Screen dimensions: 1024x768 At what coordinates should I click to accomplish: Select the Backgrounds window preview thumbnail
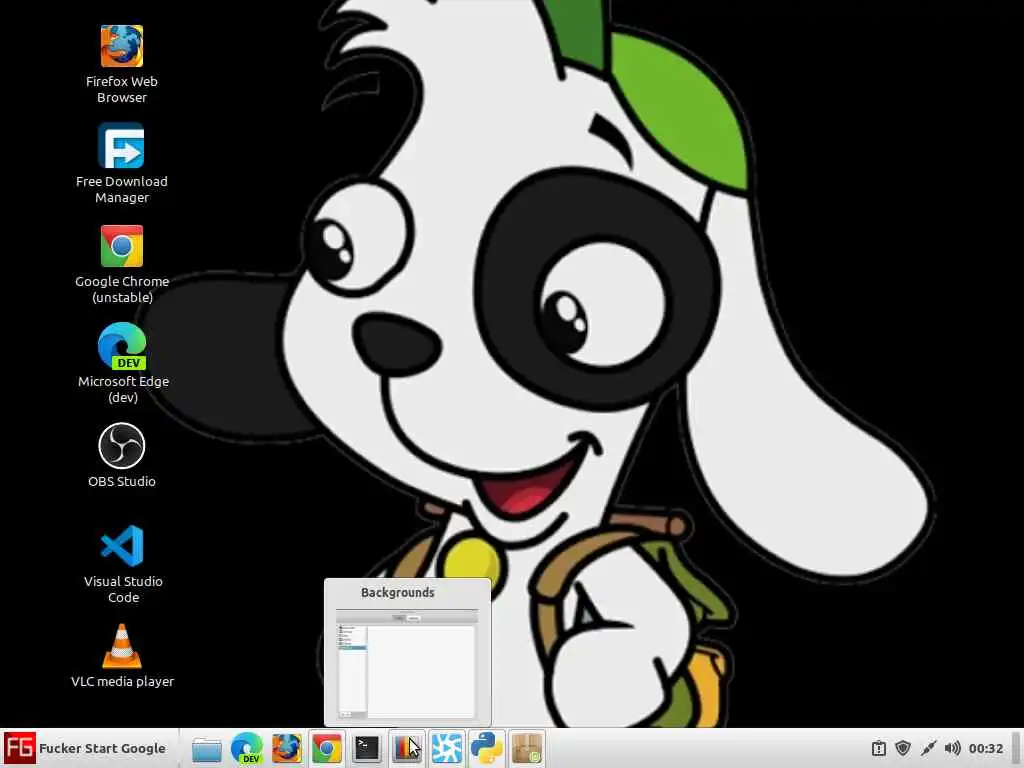(407, 664)
